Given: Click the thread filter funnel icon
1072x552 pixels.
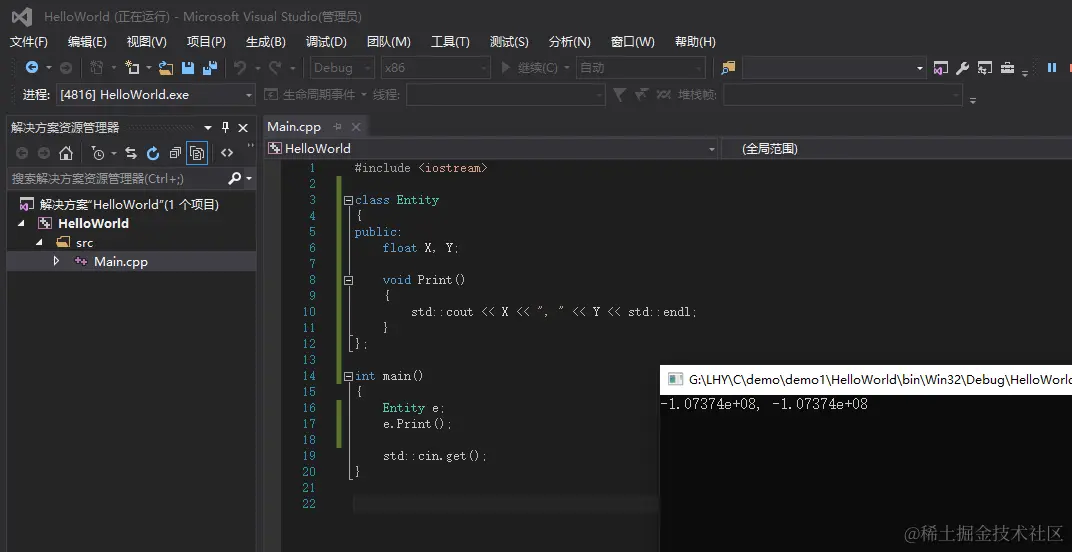Looking at the screenshot, I should point(619,94).
